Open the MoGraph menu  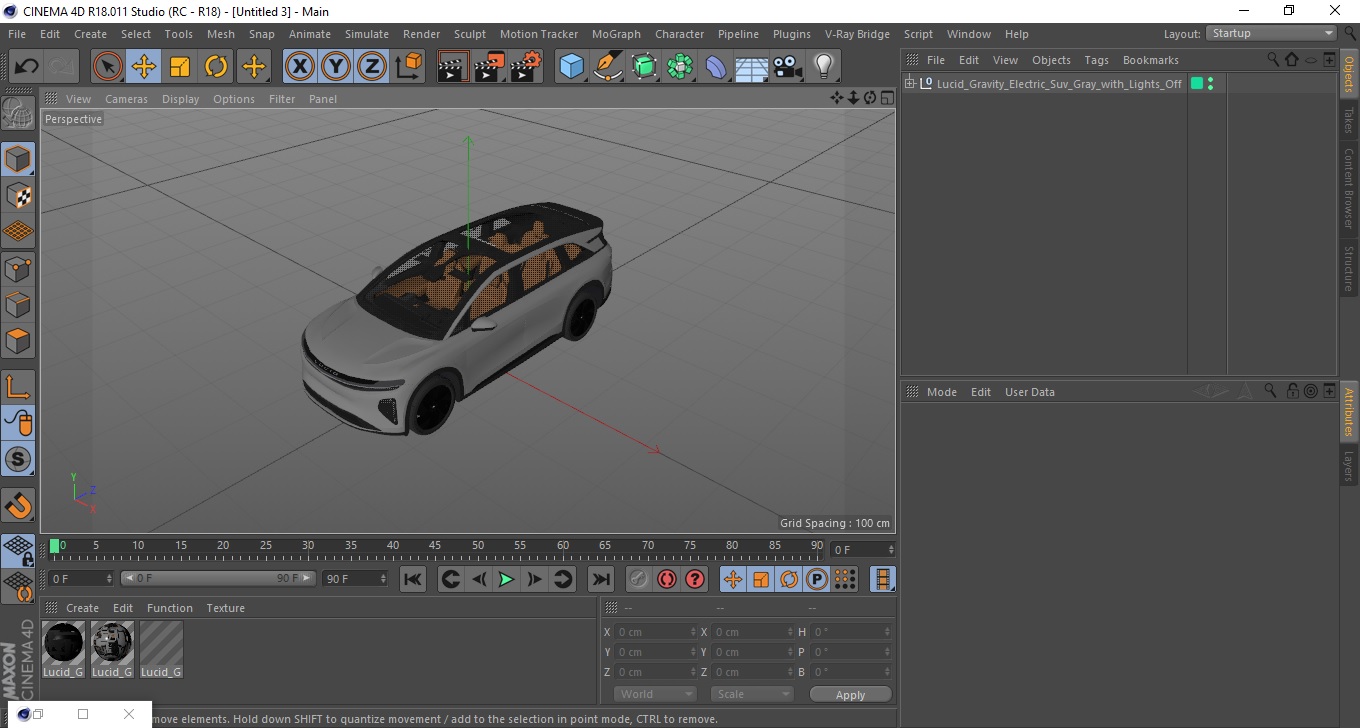(x=616, y=34)
